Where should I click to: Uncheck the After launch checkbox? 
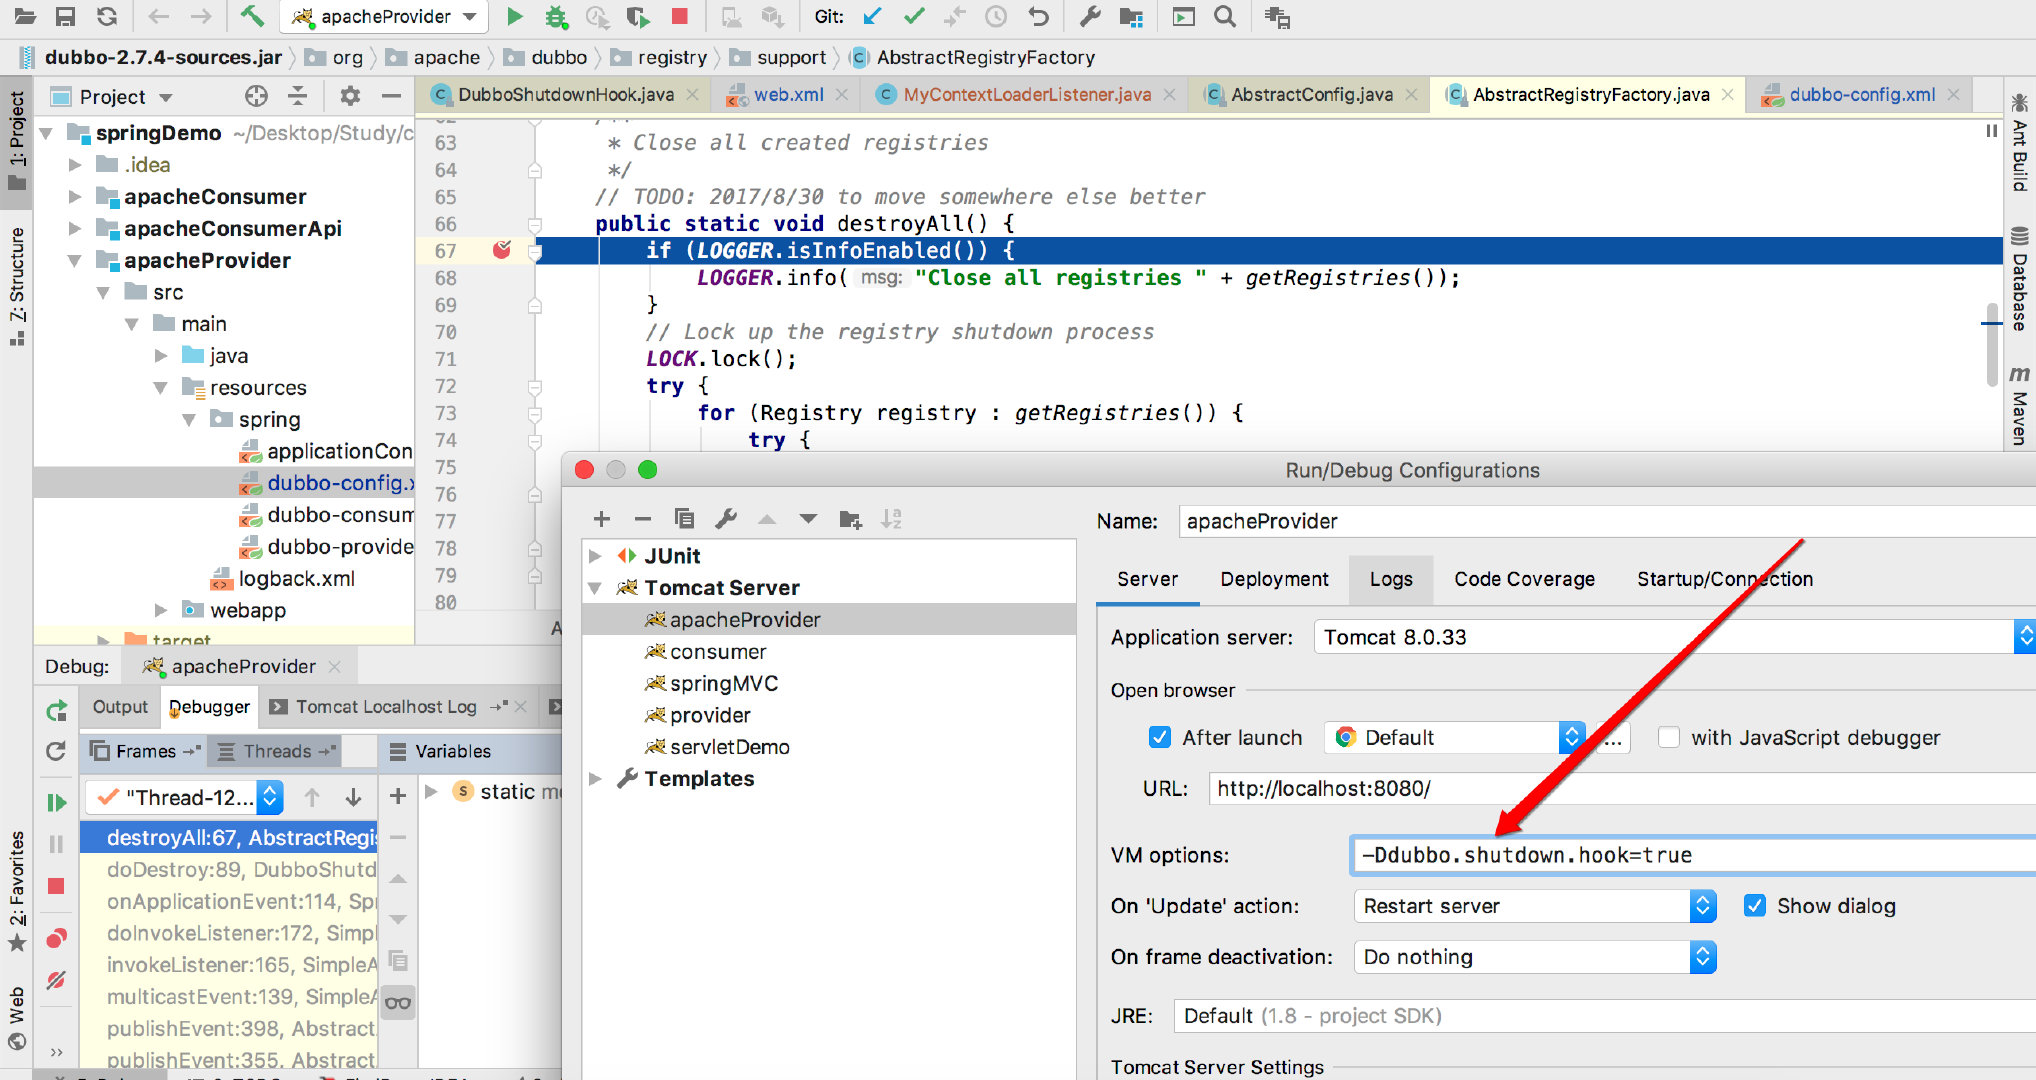1159,737
